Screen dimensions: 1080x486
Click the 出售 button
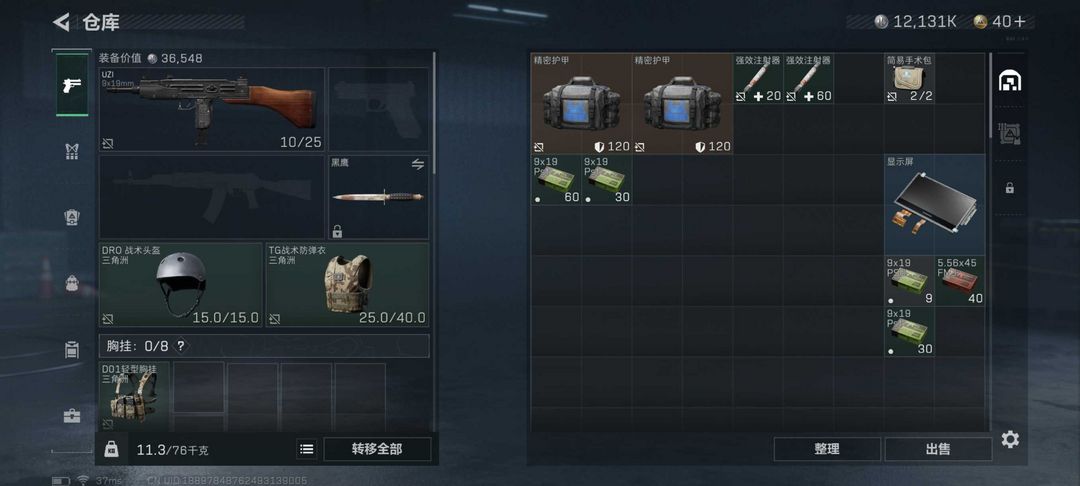[938, 449]
